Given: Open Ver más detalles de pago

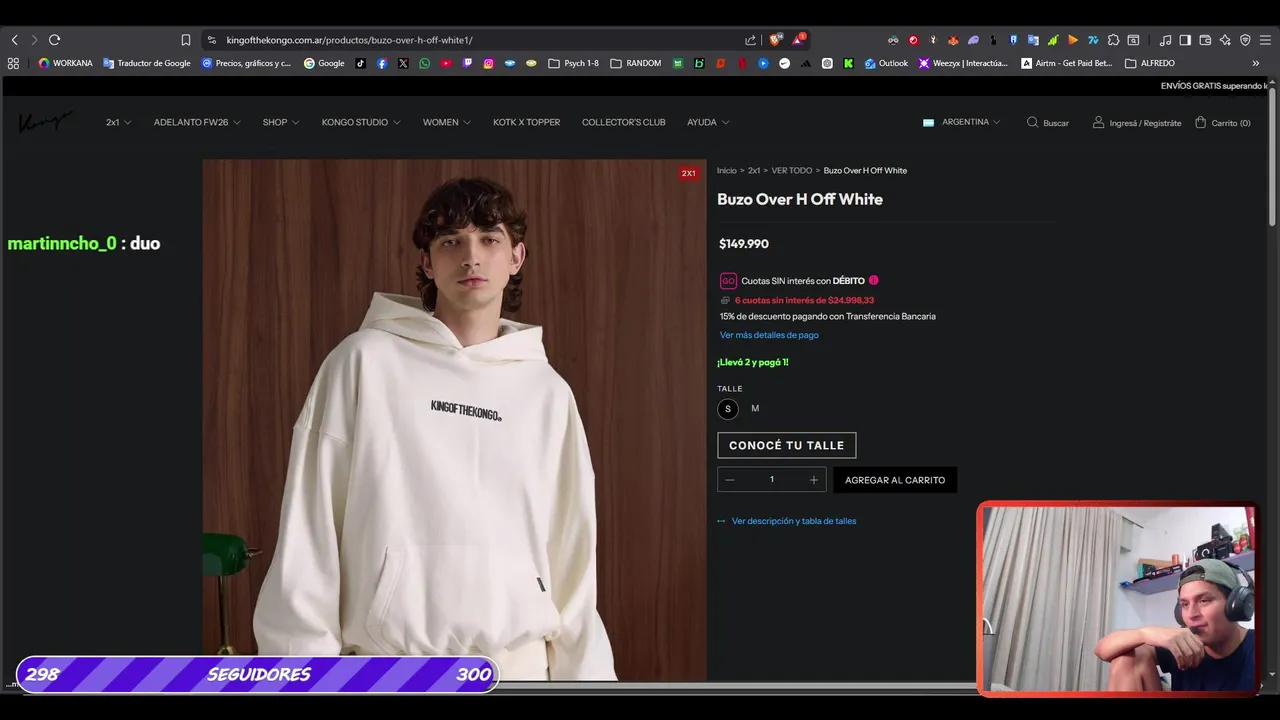Looking at the screenshot, I should pos(769,335).
